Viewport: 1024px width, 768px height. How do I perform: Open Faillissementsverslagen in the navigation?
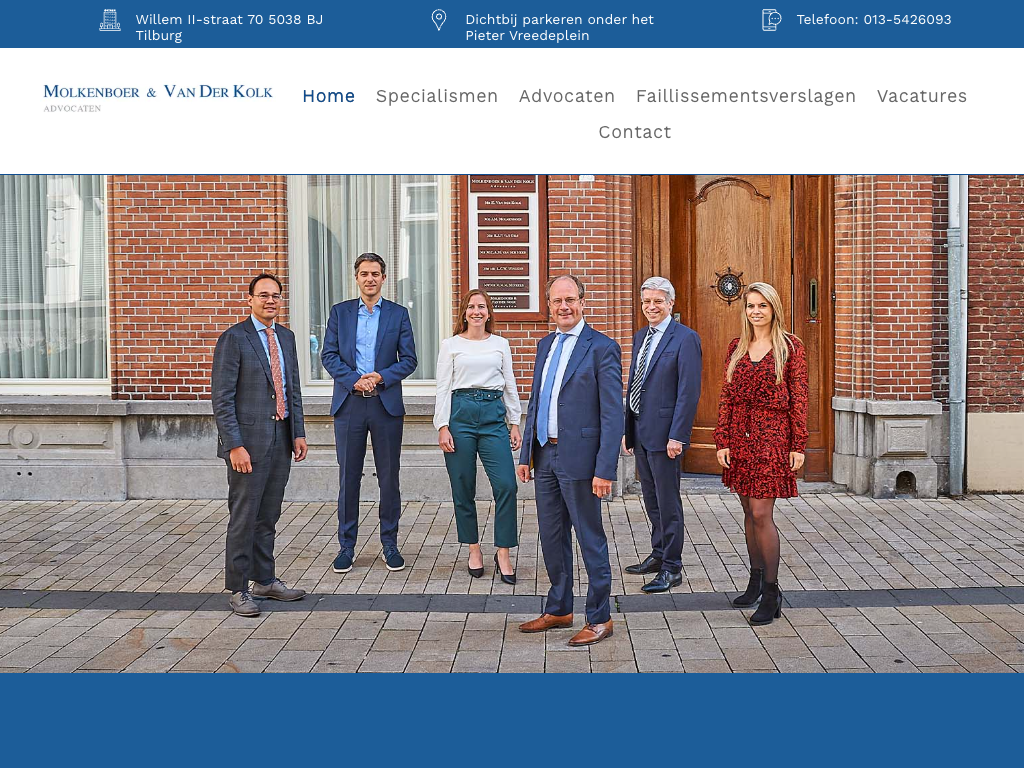pyautogui.click(x=746, y=96)
